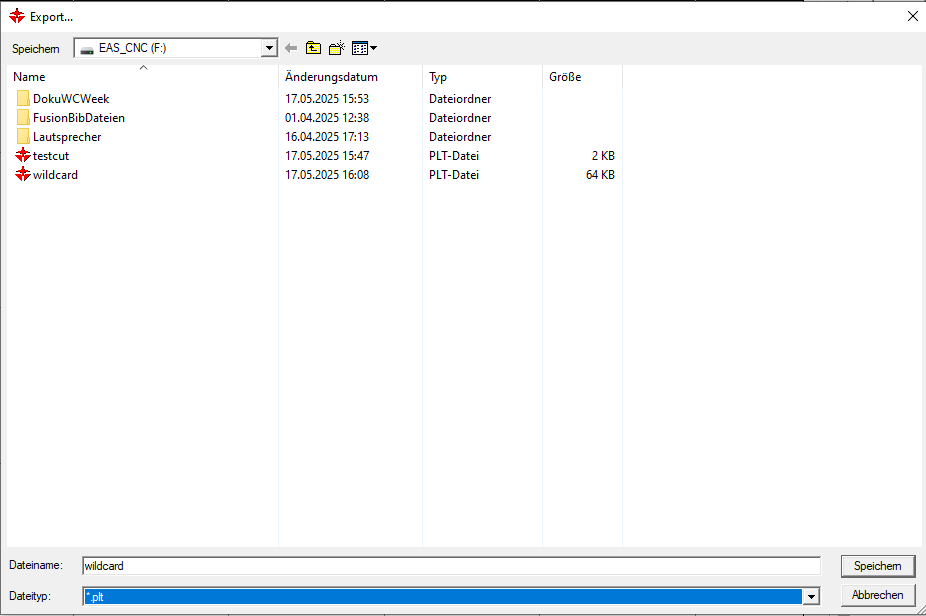Click Dateiordner type in DokuWCWeek row

460,99
